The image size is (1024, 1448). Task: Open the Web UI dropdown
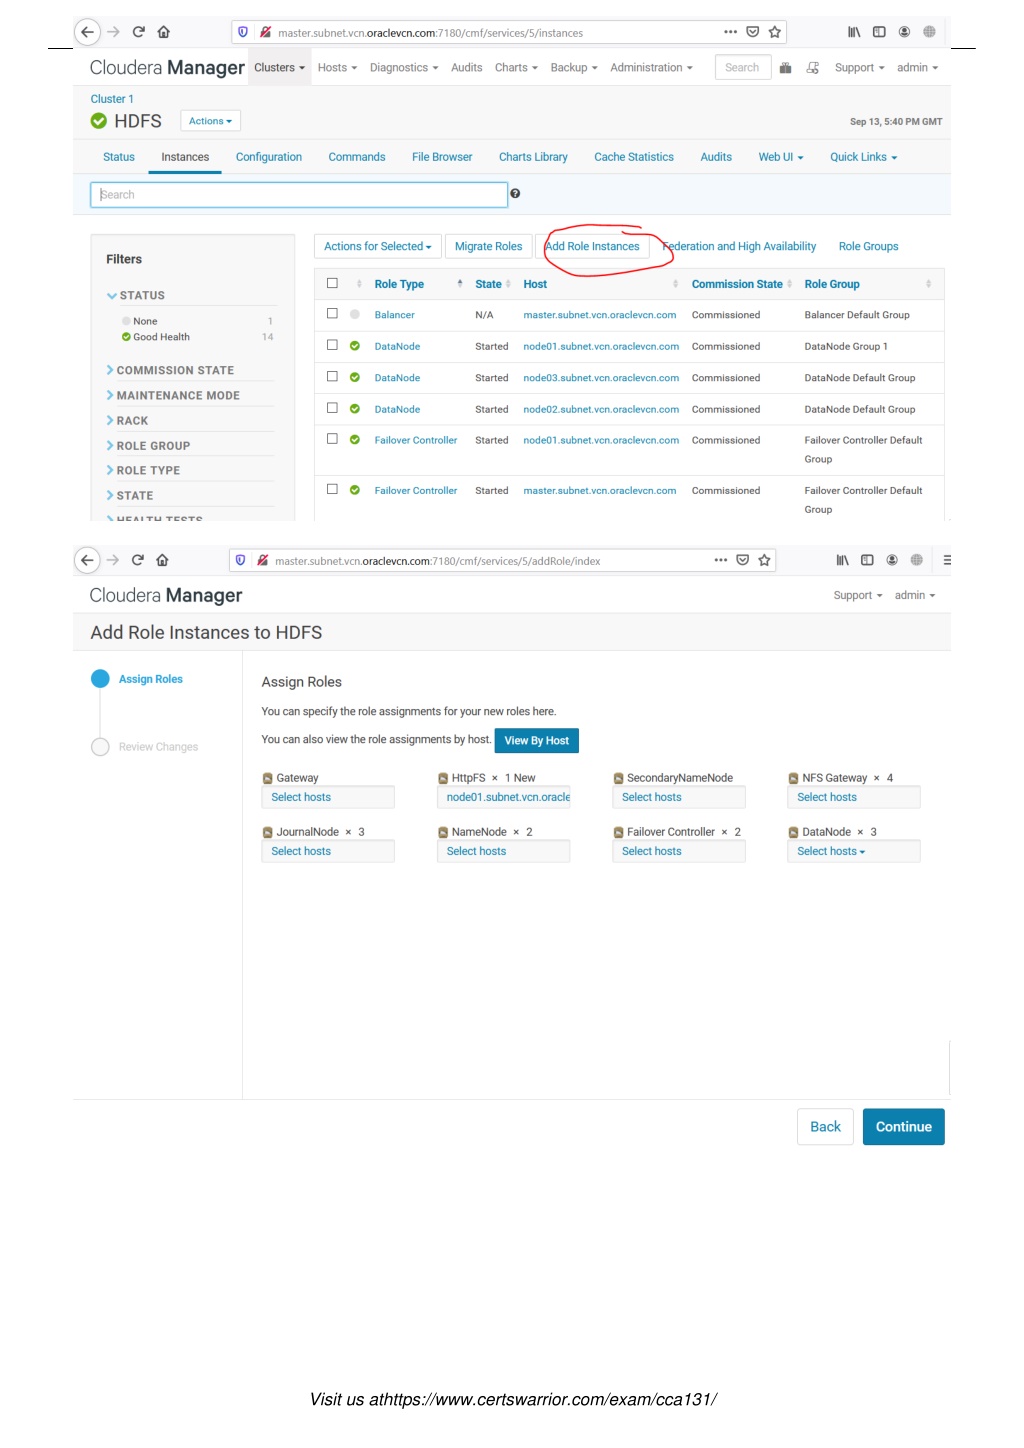coord(780,157)
